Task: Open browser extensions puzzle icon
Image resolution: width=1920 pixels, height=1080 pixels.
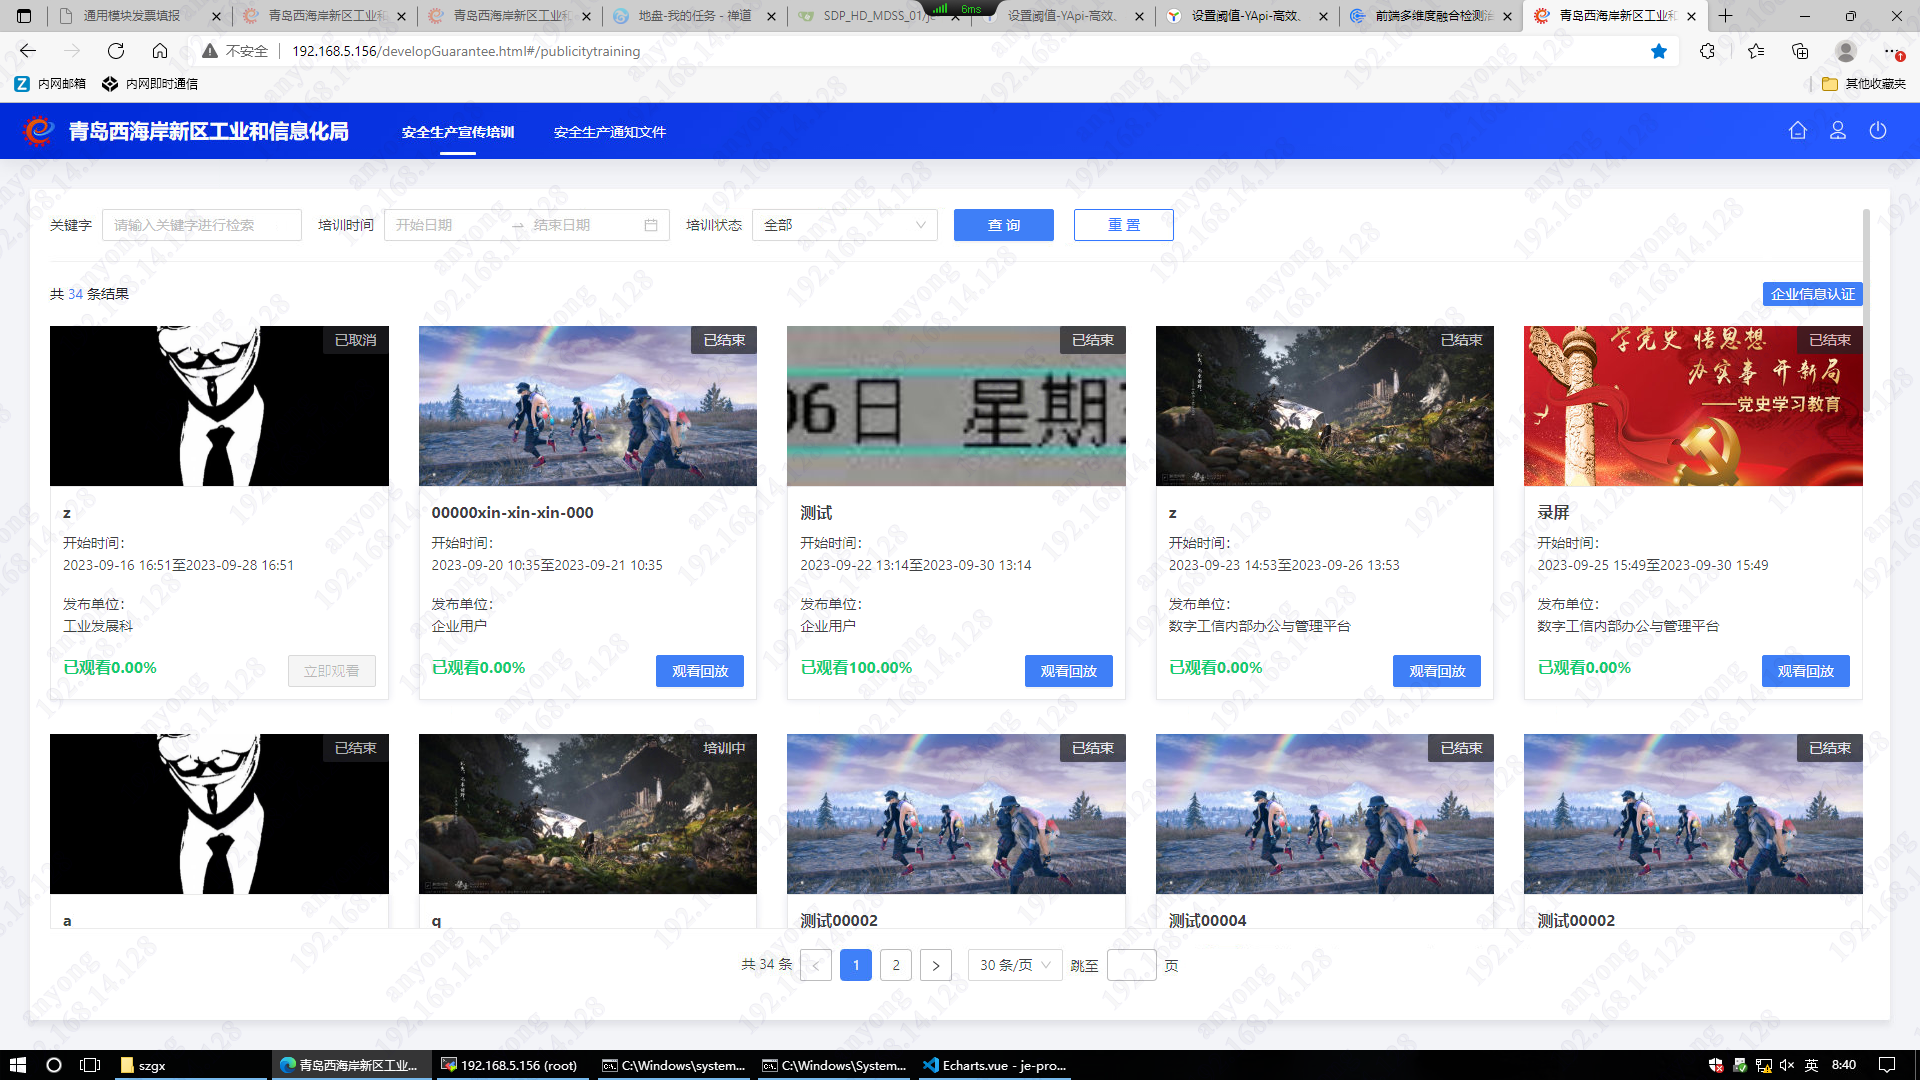Action: point(1707,51)
